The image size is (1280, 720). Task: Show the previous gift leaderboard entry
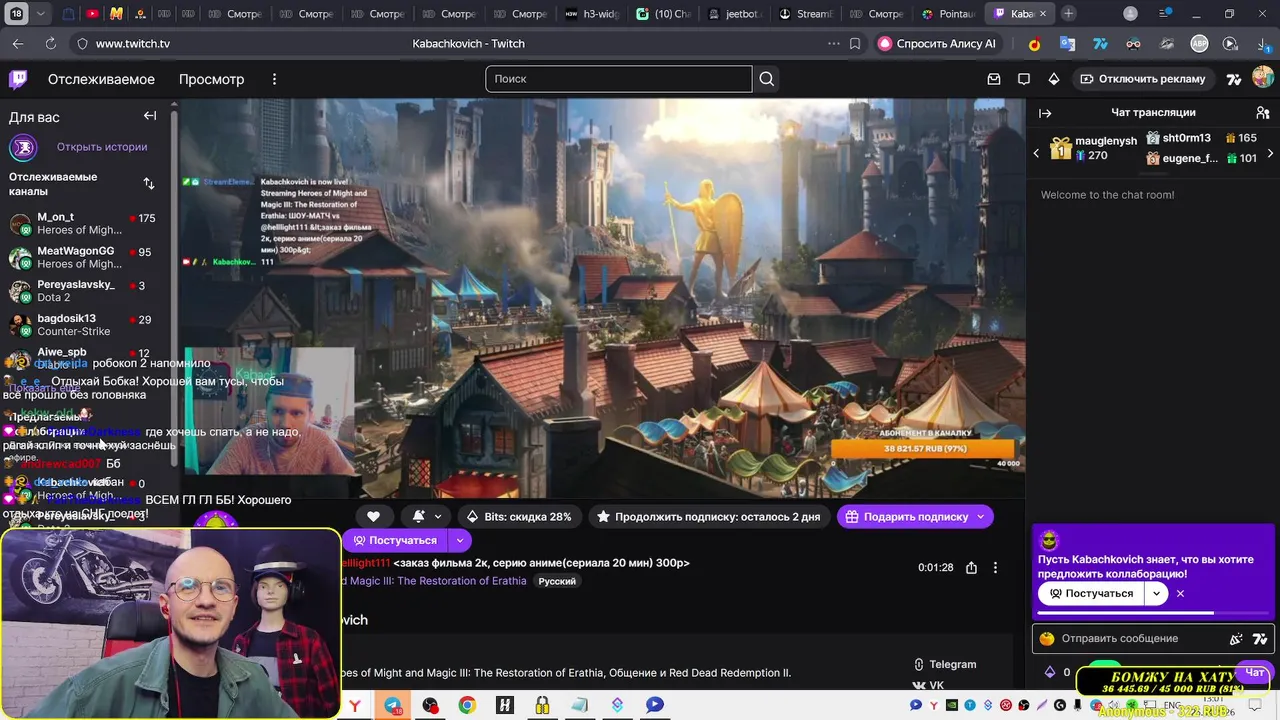coord(1036,153)
